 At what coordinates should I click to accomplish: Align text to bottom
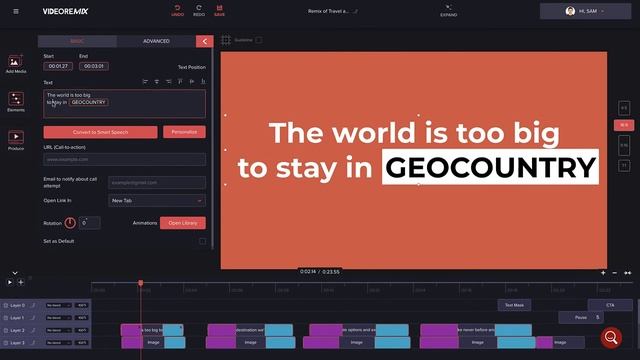203,82
